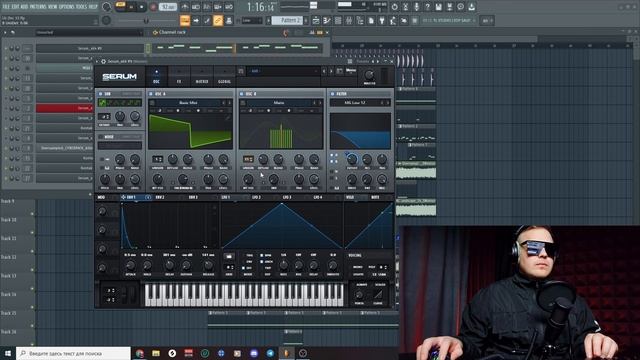Viewport: 640px width, 360px height.
Task: Open the plugin picker plug icon
Action: tap(382, 20)
